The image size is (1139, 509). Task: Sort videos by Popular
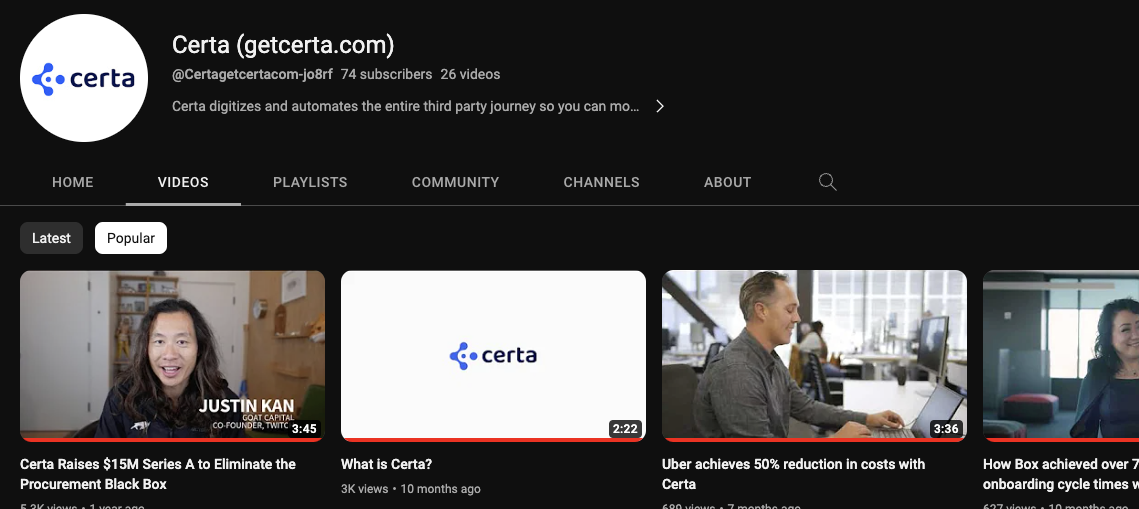pyautogui.click(x=131, y=238)
